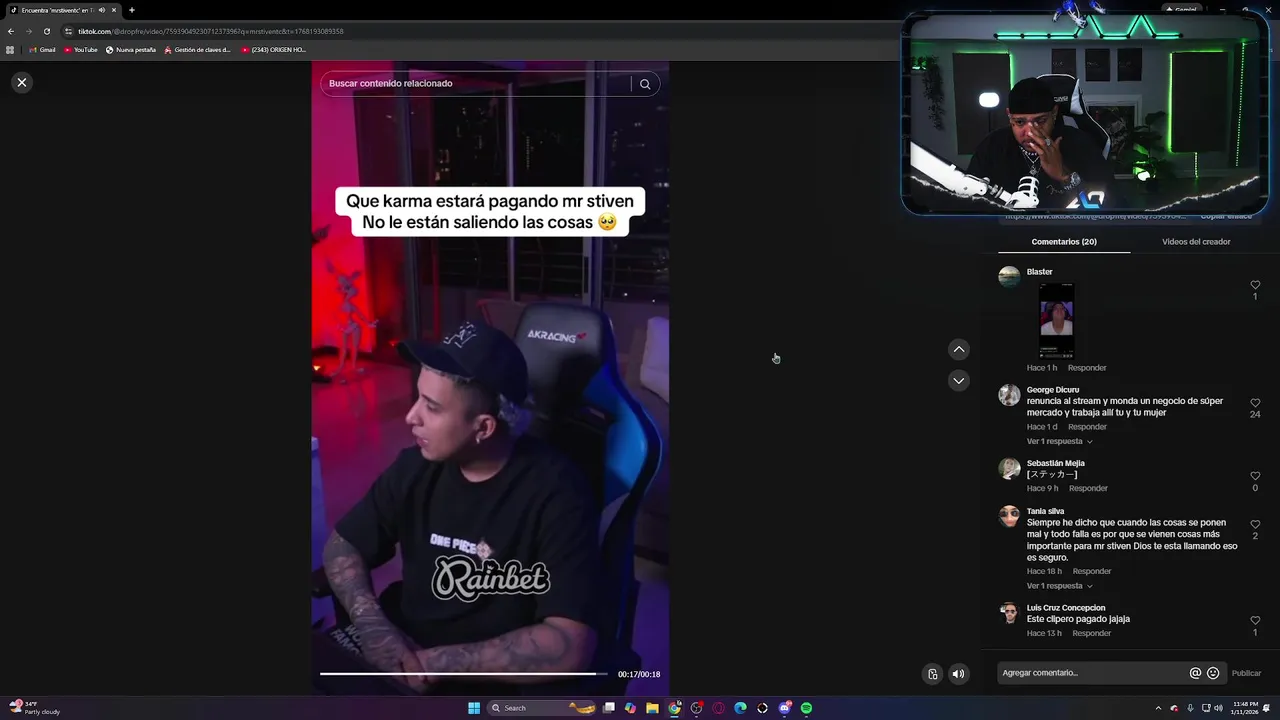Open File Explorer from the taskbar
The height and width of the screenshot is (720, 1280).
tap(652, 708)
